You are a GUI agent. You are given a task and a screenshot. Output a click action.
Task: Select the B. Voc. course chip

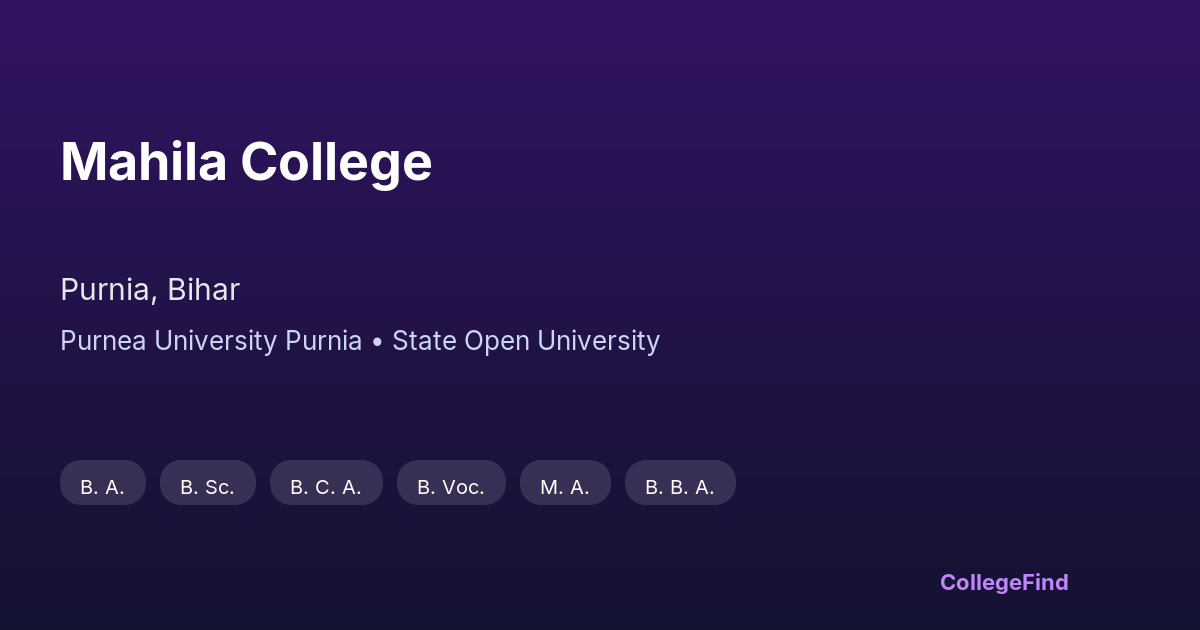(451, 487)
